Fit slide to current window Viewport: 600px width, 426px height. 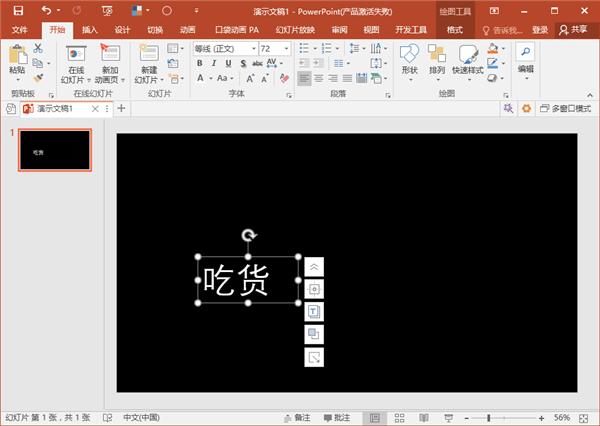584,418
